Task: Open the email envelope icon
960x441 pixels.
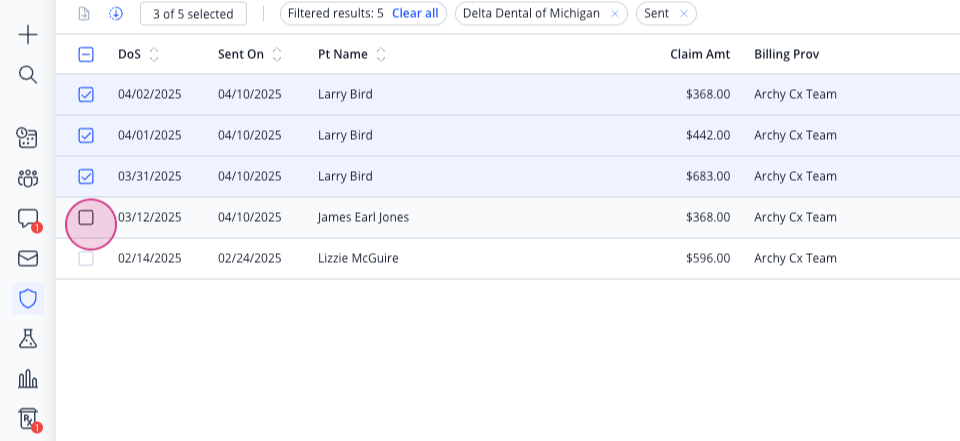Action: point(28,258)
